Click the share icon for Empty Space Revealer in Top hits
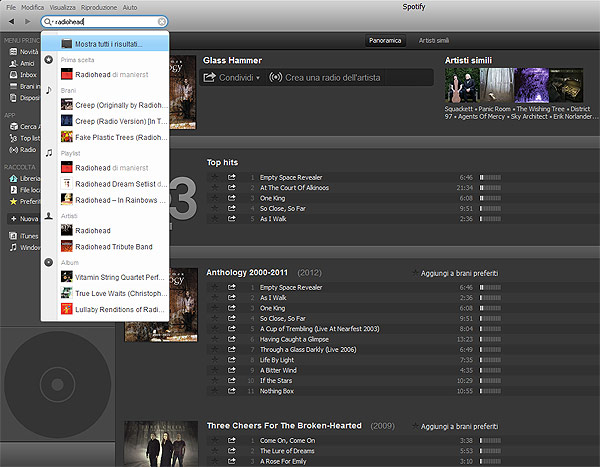Image resolution: width=600 pixels, height=467 pixels. click(232, 176)
